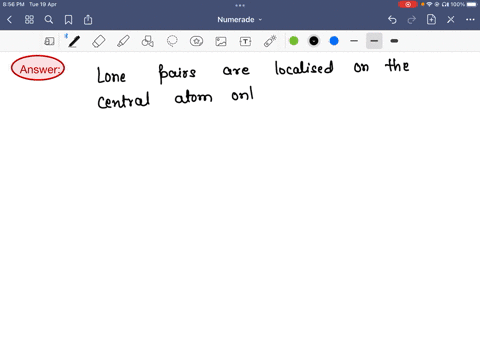Redo the last action
This screenshot has height=360, width=480.
point(412,20)
